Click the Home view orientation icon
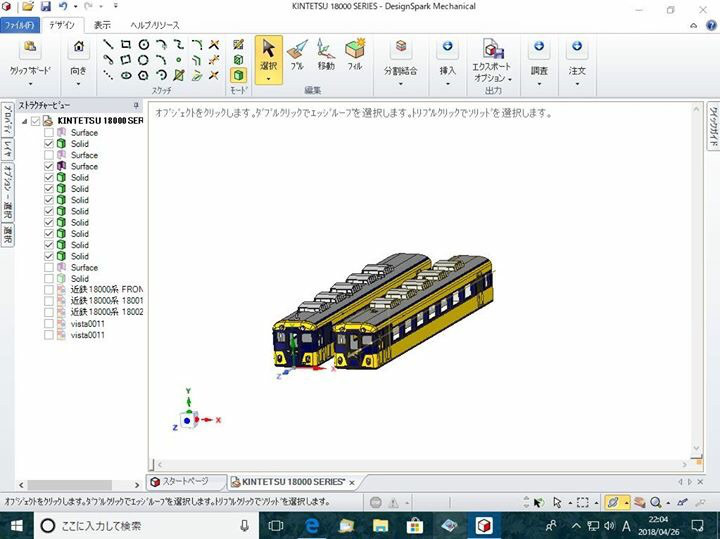The width and height of the screenshot is (720, 539). tap(79, 47)
